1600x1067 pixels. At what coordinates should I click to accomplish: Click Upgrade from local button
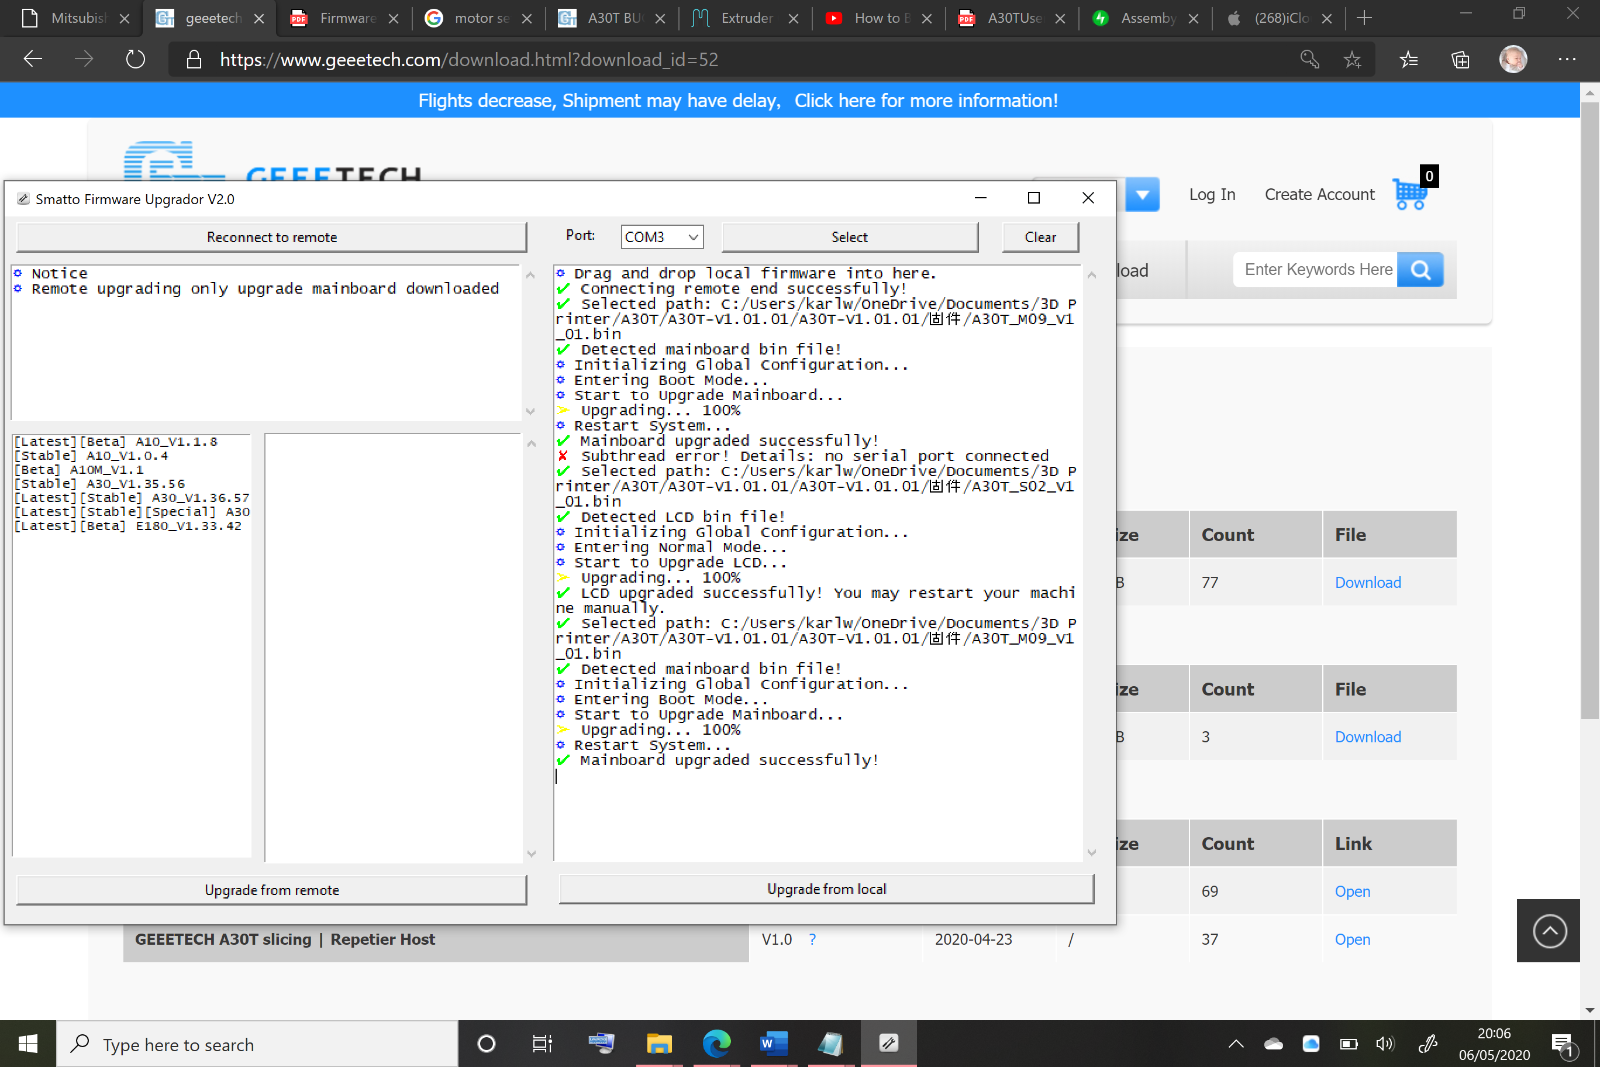(826, 889)
